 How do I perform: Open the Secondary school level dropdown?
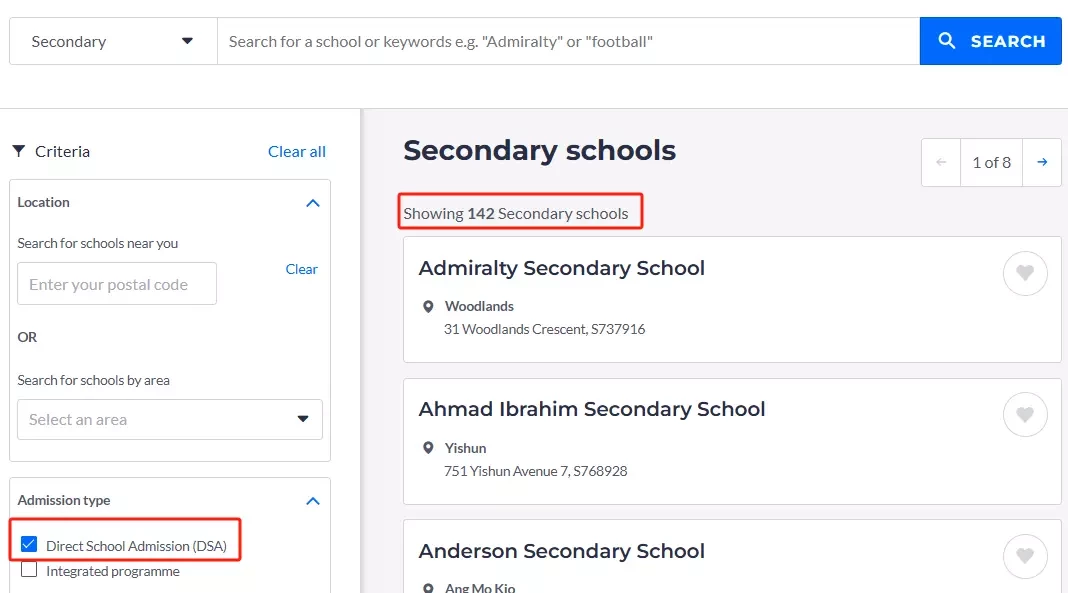[x=112, y=41]
